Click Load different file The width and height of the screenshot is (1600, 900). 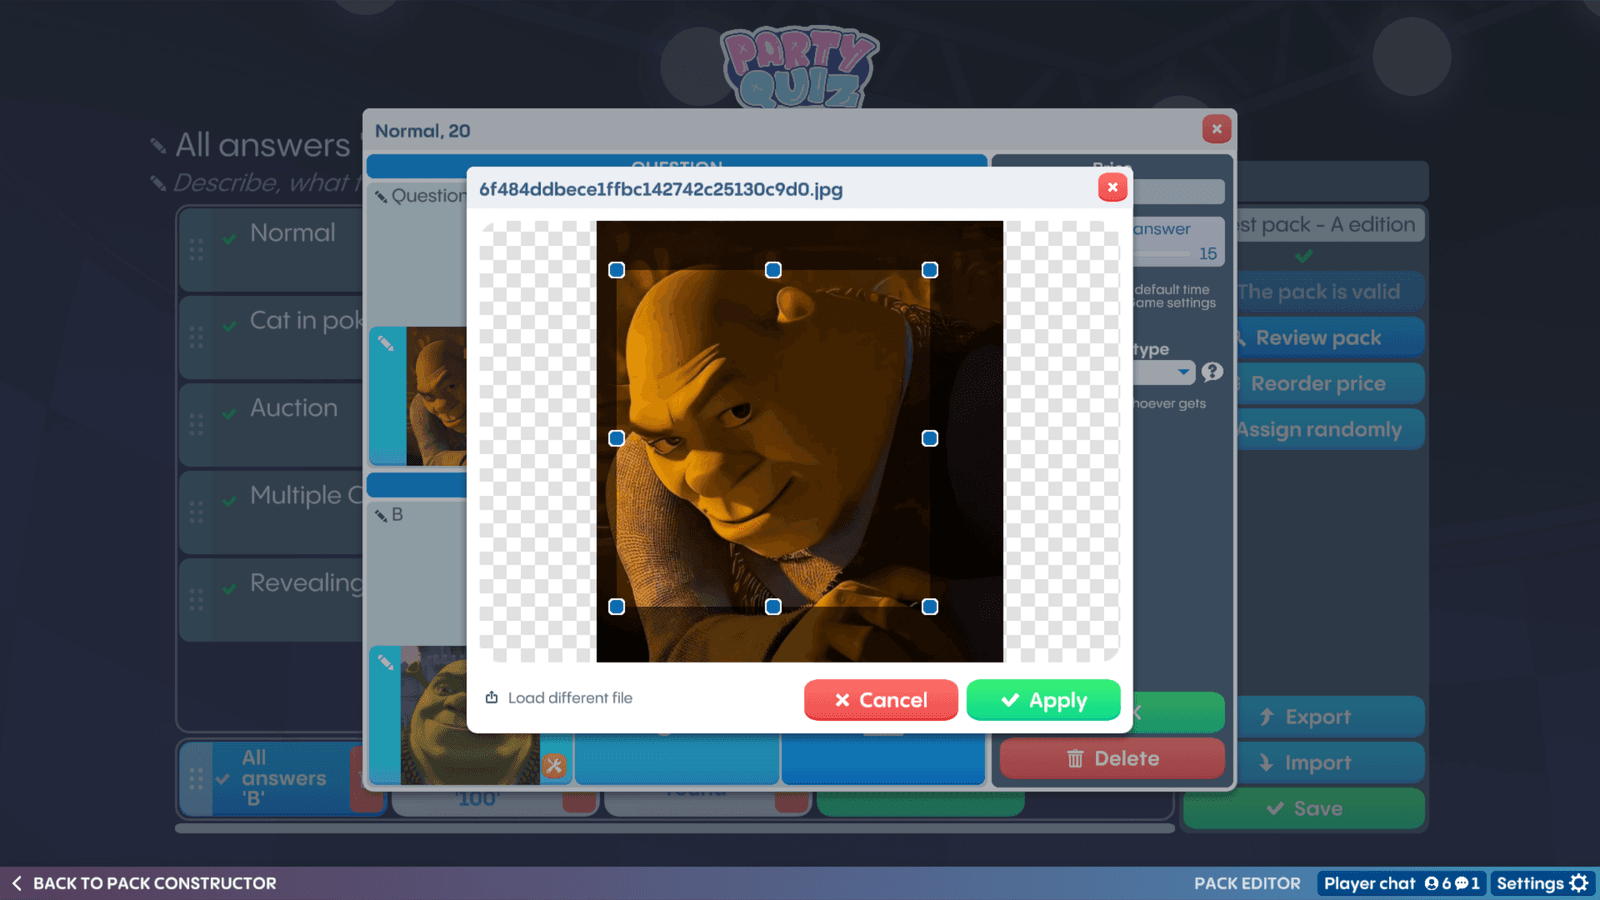pos(559,698)
